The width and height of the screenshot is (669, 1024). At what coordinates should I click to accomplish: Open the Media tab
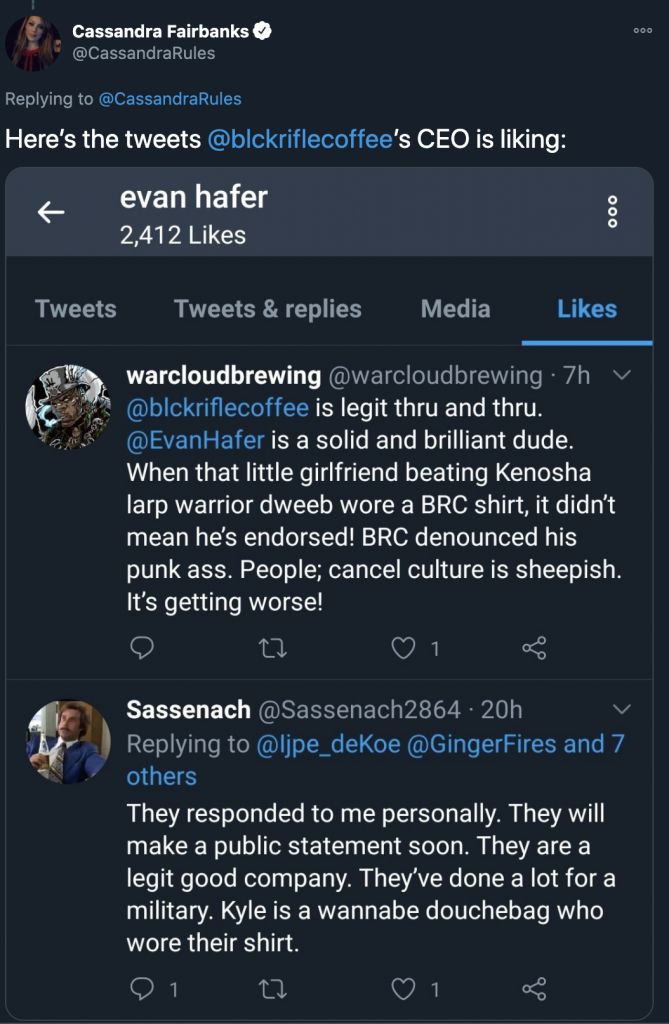click(x=456, y=309)
